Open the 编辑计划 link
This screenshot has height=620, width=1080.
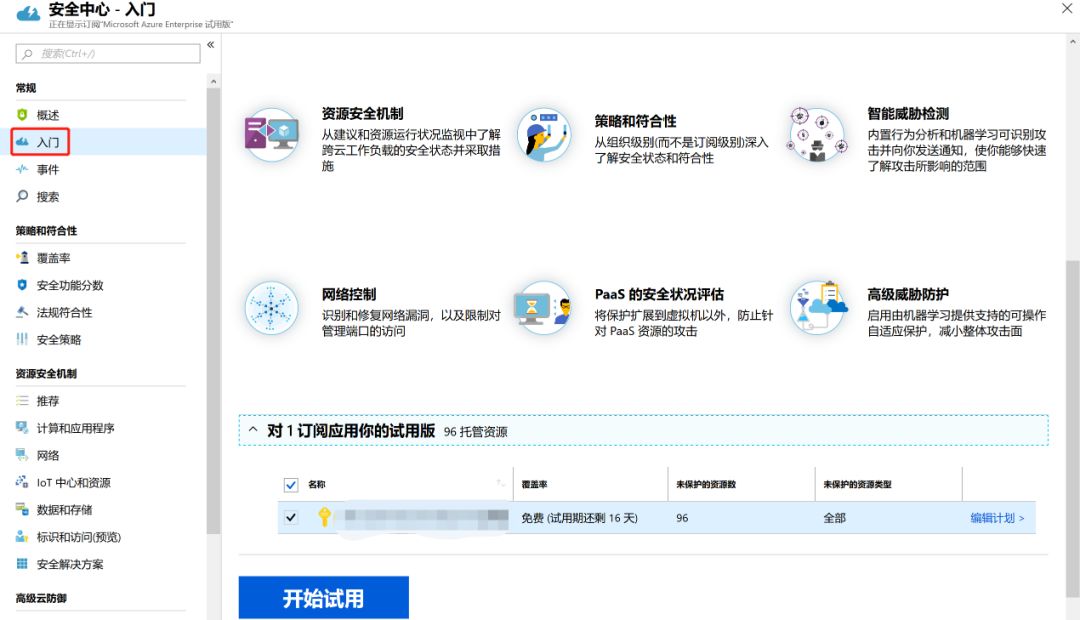(997, 518)
